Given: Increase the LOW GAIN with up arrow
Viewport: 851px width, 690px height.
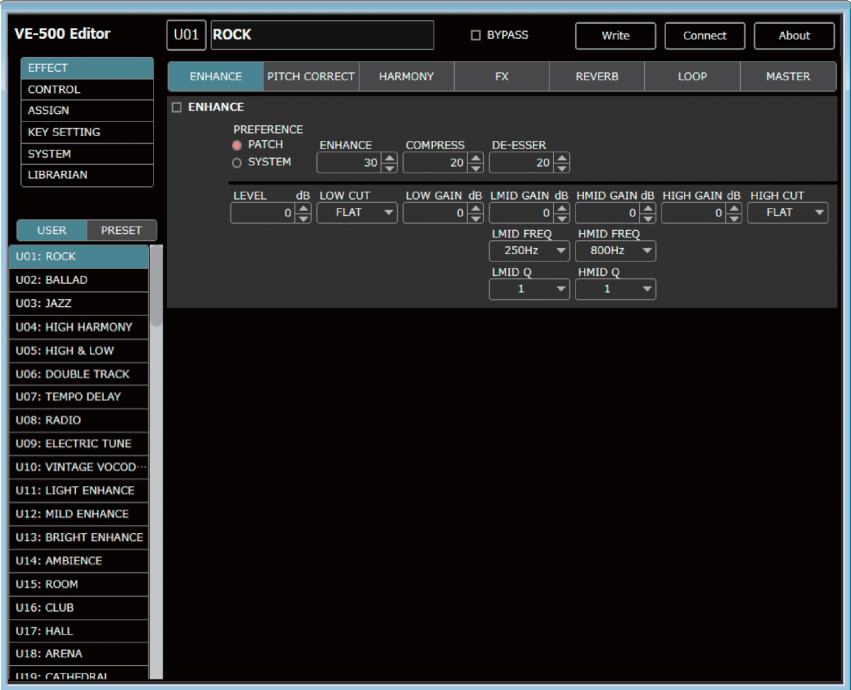Looking at the screenshot, I should point(475,208).
